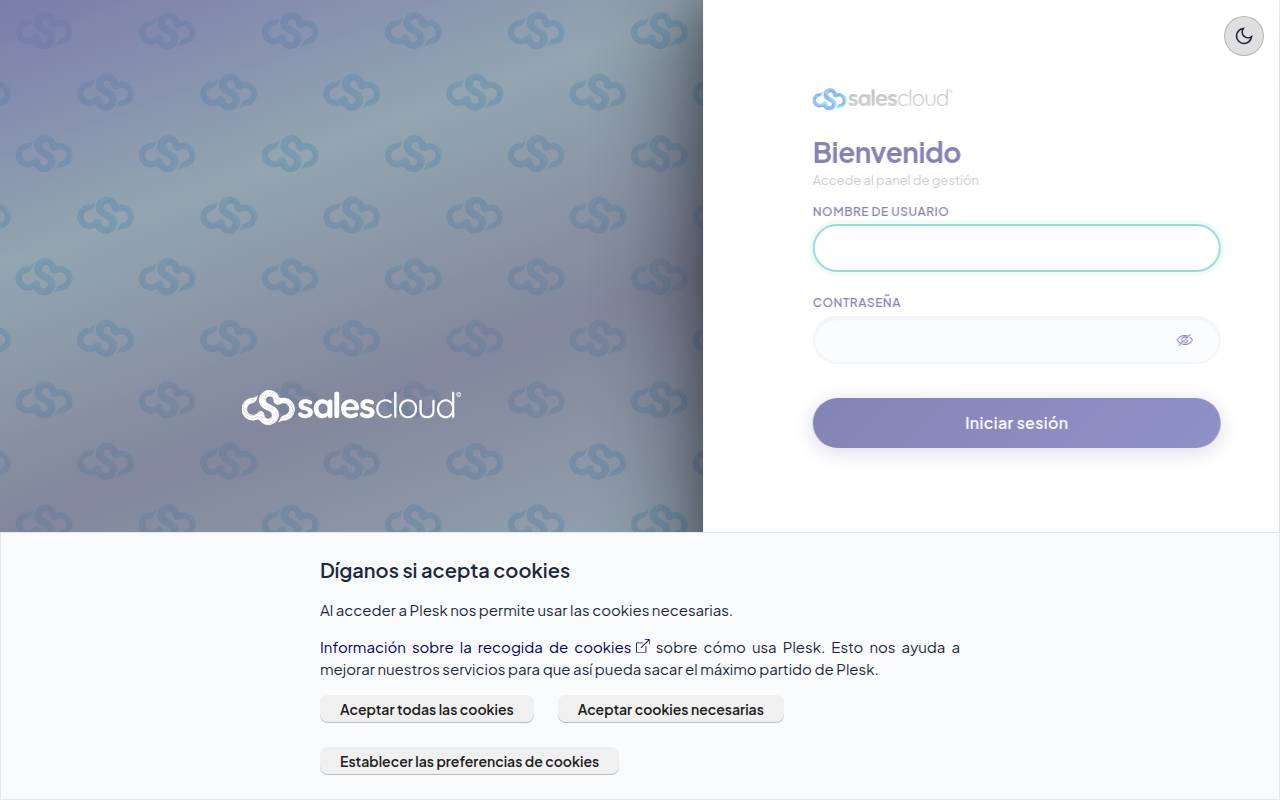The image size is (1280, 800).
Task: Click the external-link icon beside cookies info
Action: click(643, 646)
